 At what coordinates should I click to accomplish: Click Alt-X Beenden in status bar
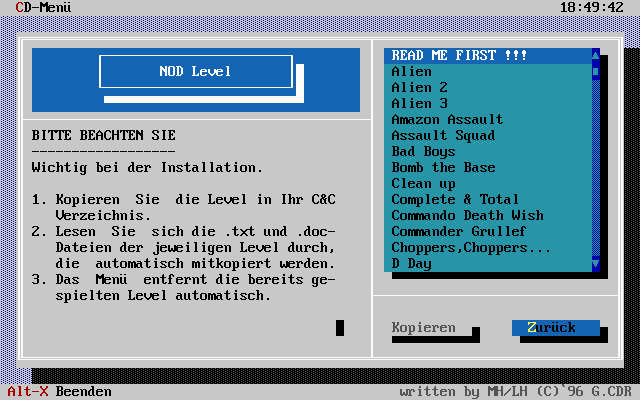pos(60,392)
